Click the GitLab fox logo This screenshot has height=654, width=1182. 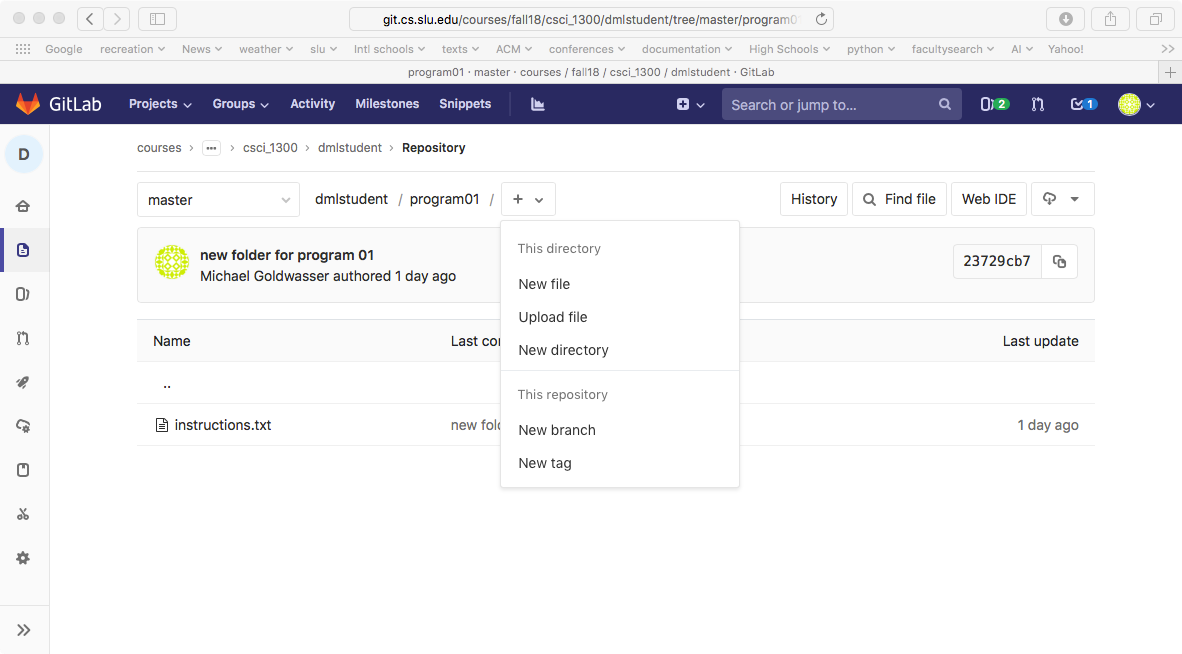click(27, 104)
